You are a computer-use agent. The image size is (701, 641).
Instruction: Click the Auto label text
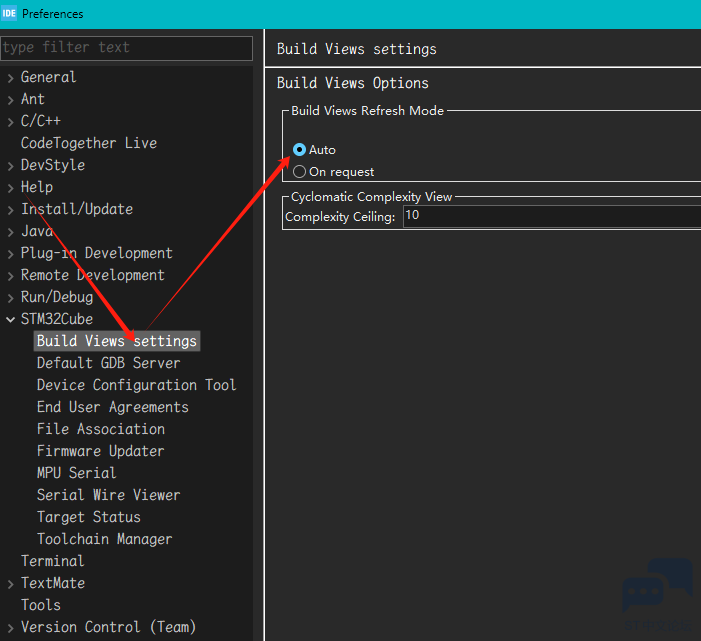(322, 150)
